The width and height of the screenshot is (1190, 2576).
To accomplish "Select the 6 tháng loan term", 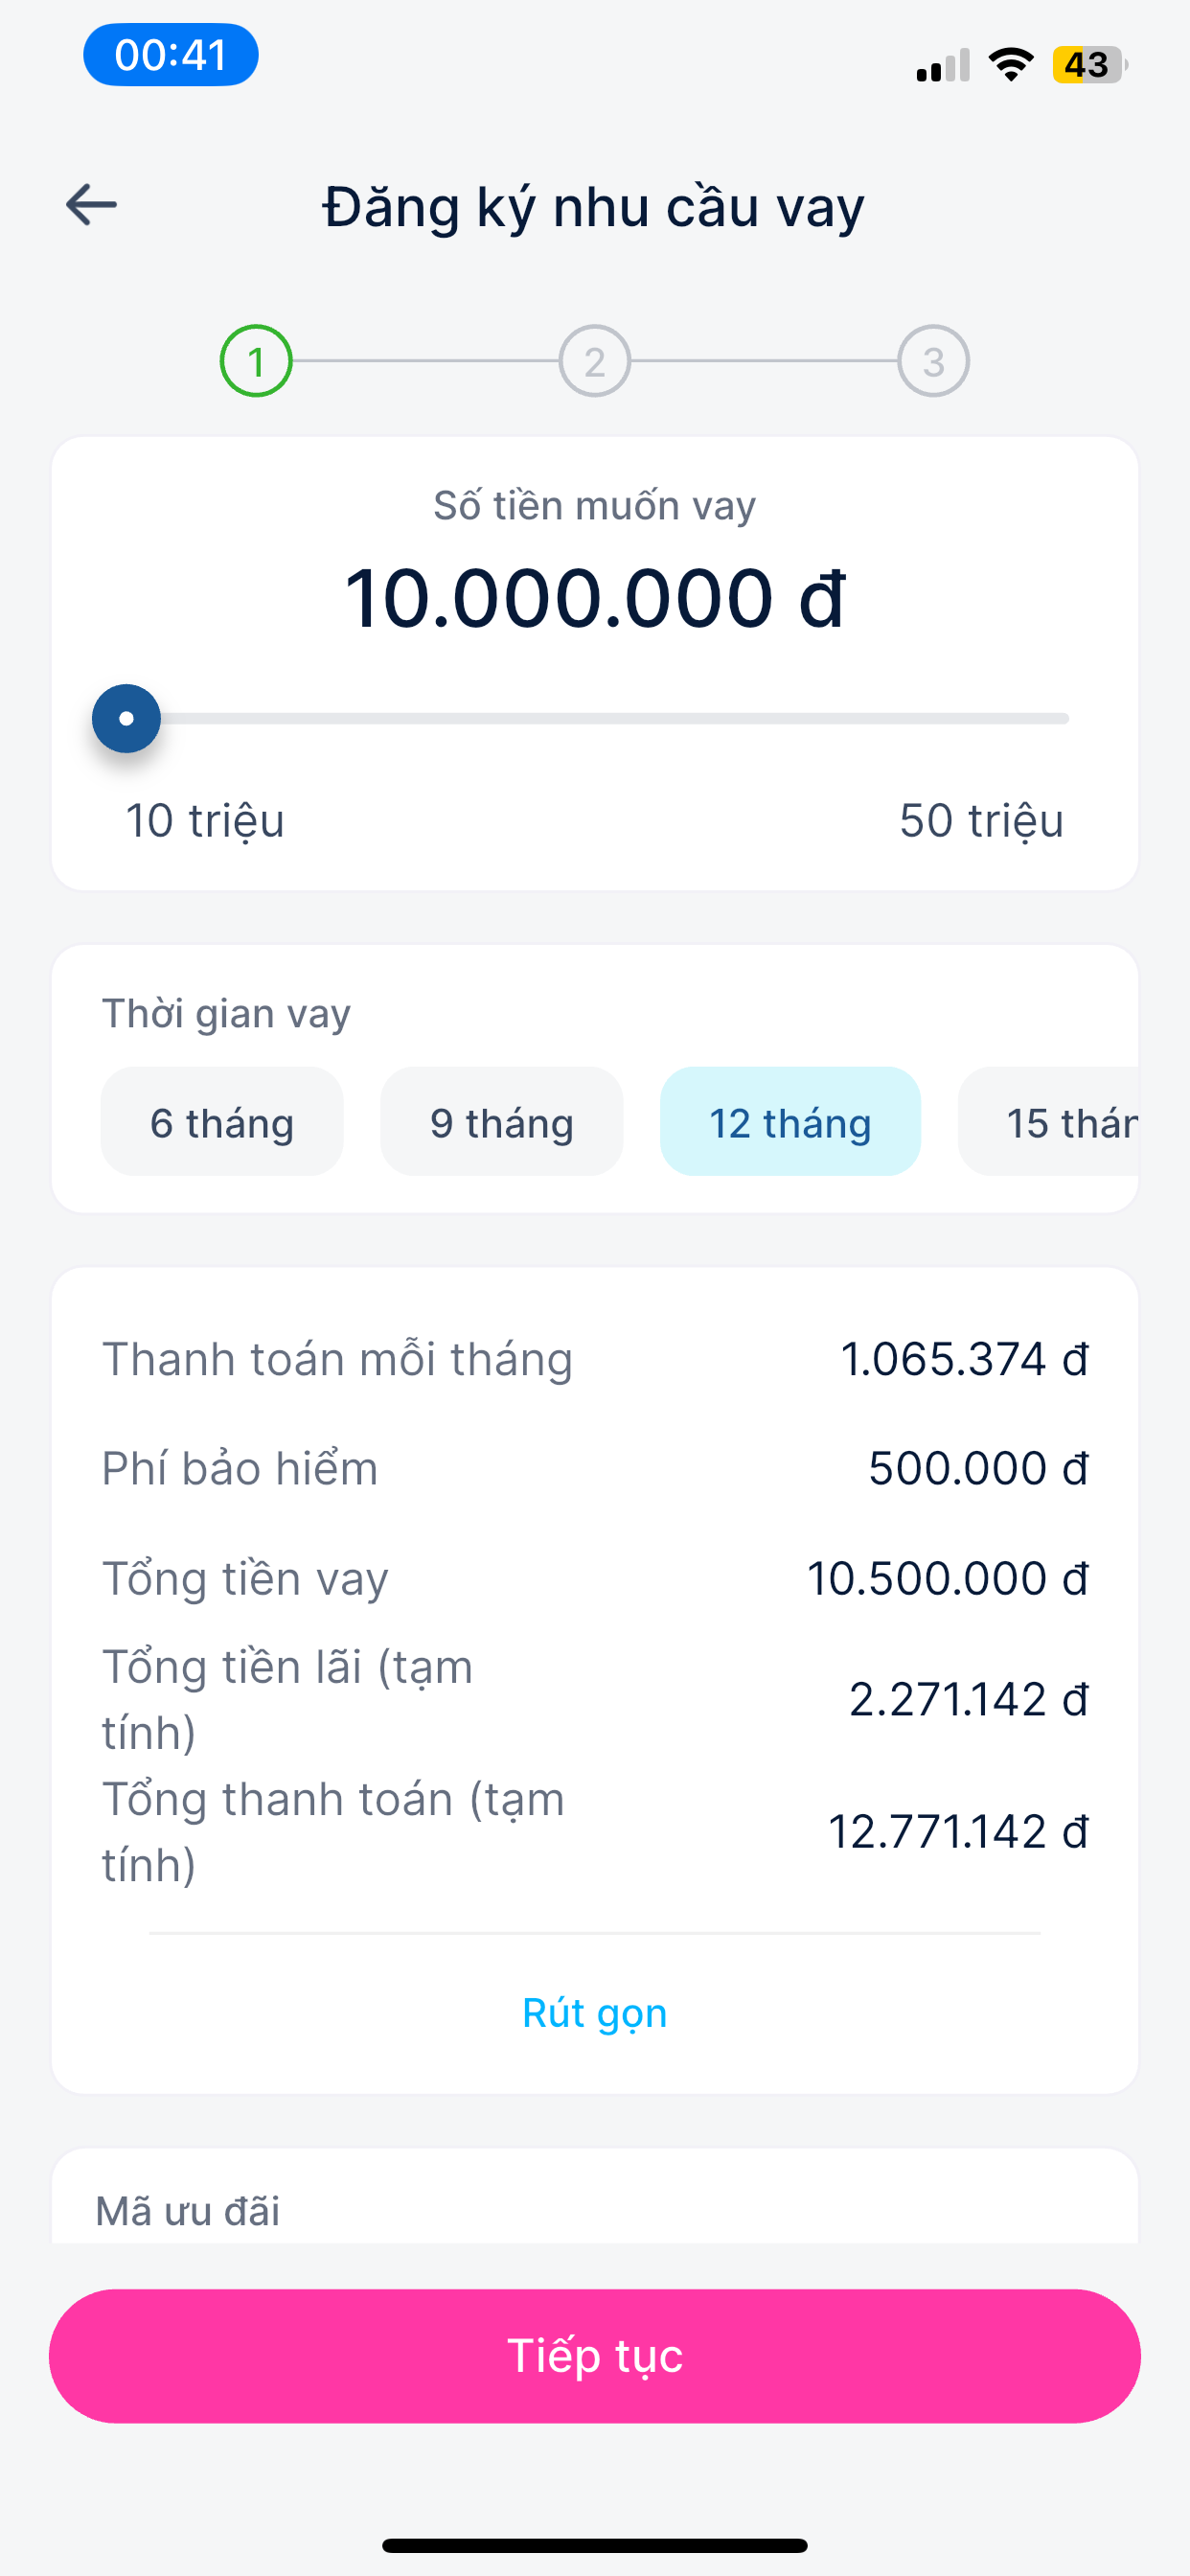I will click(x=222, y=1122).
